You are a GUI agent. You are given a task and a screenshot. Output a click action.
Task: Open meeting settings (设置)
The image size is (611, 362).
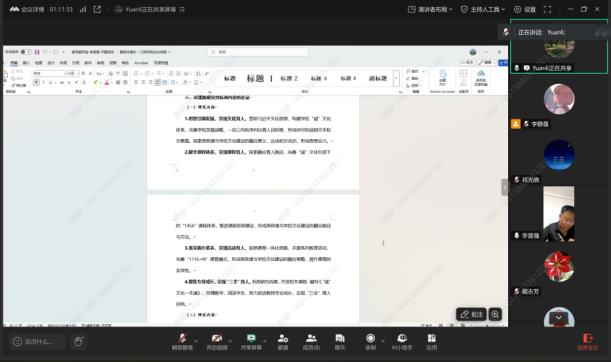(525, 9)
